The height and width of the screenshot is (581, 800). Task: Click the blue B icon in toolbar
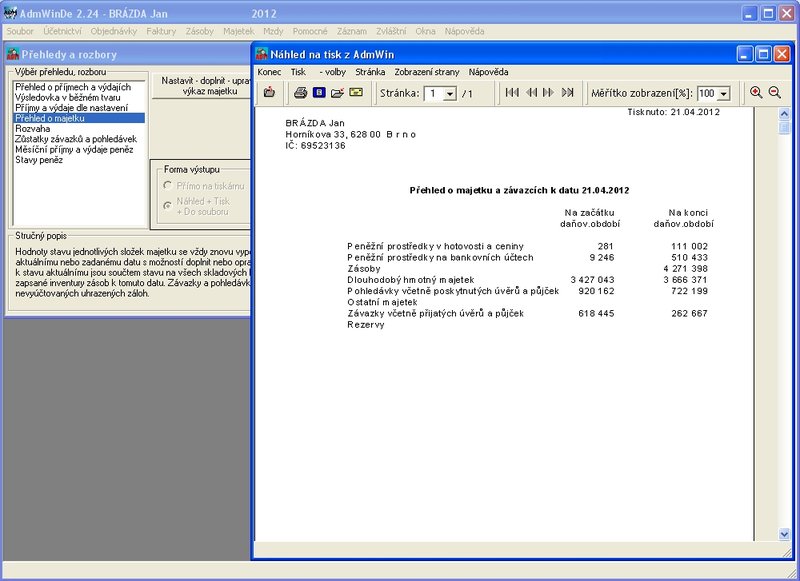tap(319, 92)
